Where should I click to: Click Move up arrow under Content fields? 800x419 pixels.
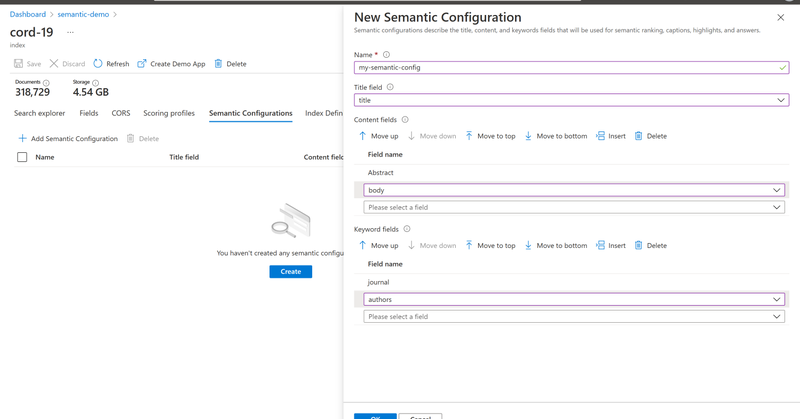click(363, 136)
